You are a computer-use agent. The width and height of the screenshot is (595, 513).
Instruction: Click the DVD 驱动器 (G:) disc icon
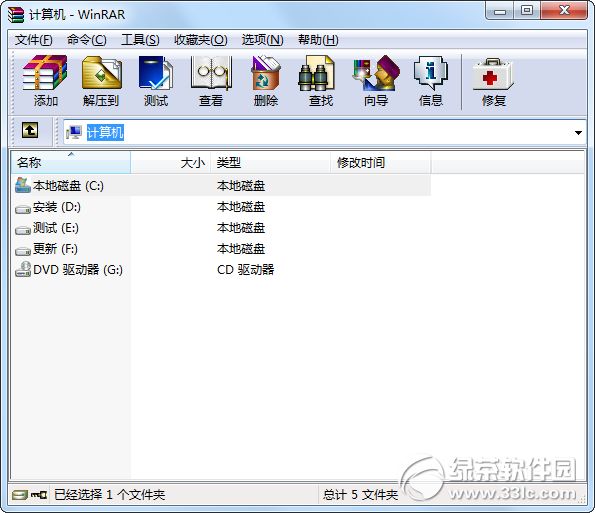coord(23,269)
